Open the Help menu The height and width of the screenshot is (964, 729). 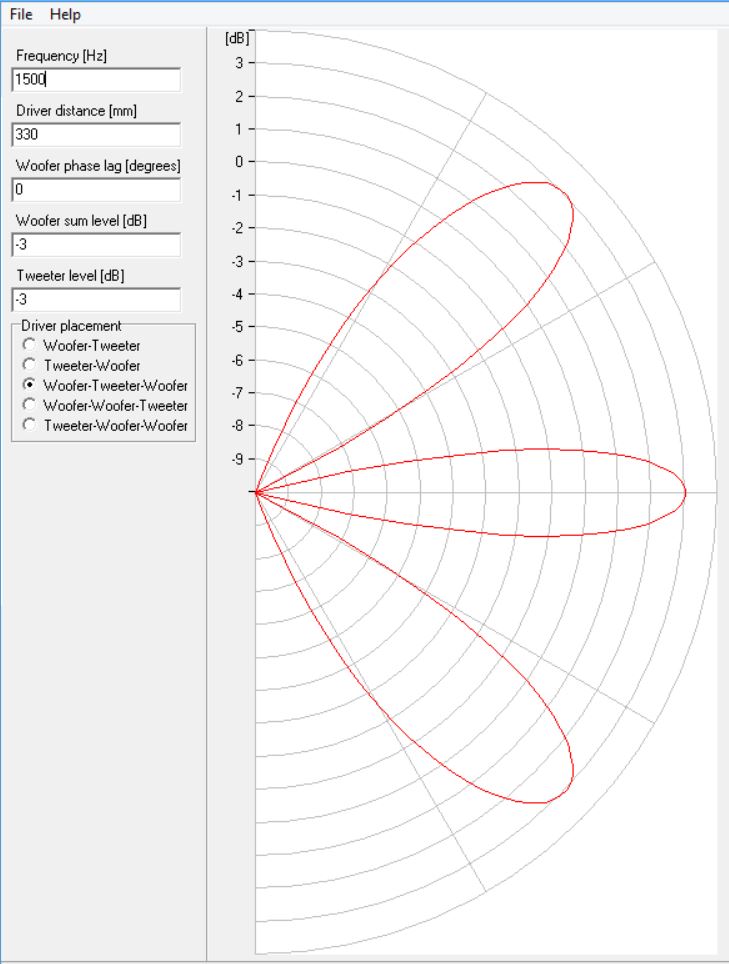(x=65, y=14)
